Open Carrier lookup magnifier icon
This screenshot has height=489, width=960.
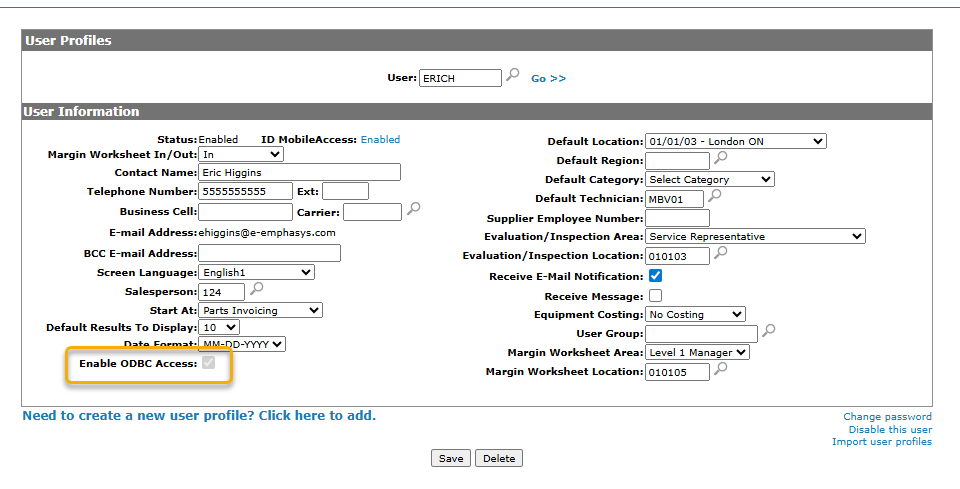click(413, 210)
